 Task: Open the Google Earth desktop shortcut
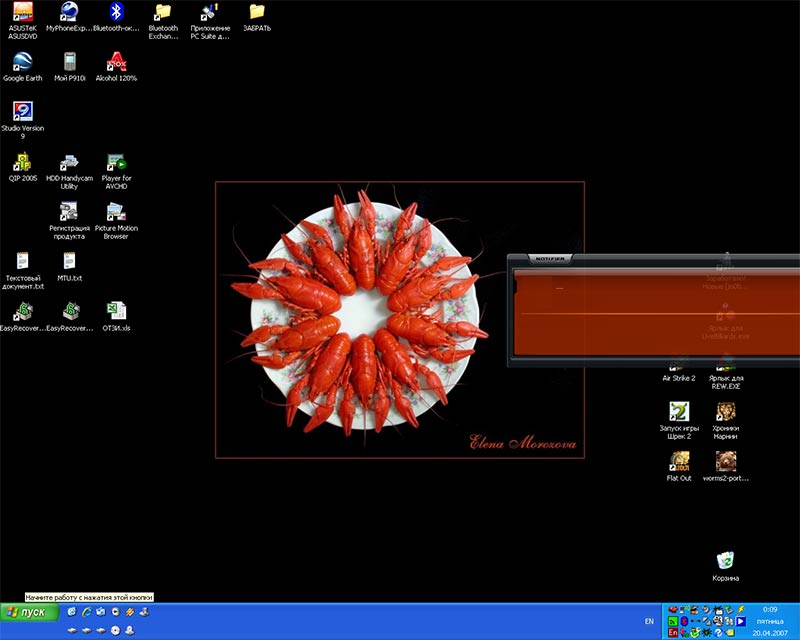coord(22,62)
